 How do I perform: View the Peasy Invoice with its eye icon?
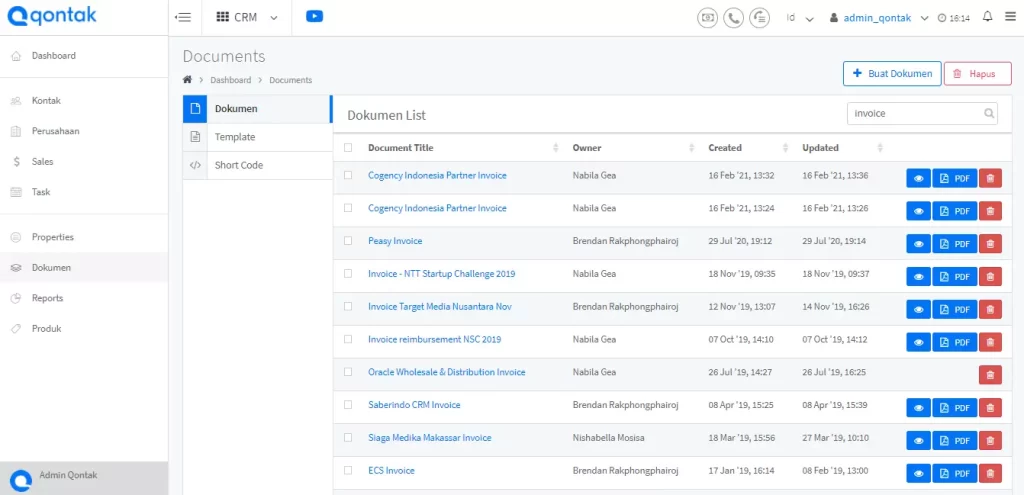(918, 244)
